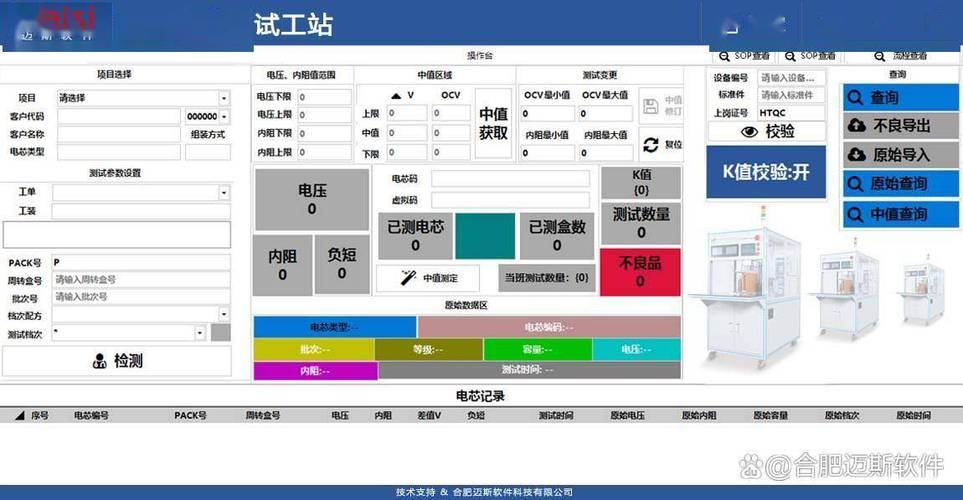Click the magenta 内阻 data block
This screenshot has height=500, width=963.
tap(316, 371)
